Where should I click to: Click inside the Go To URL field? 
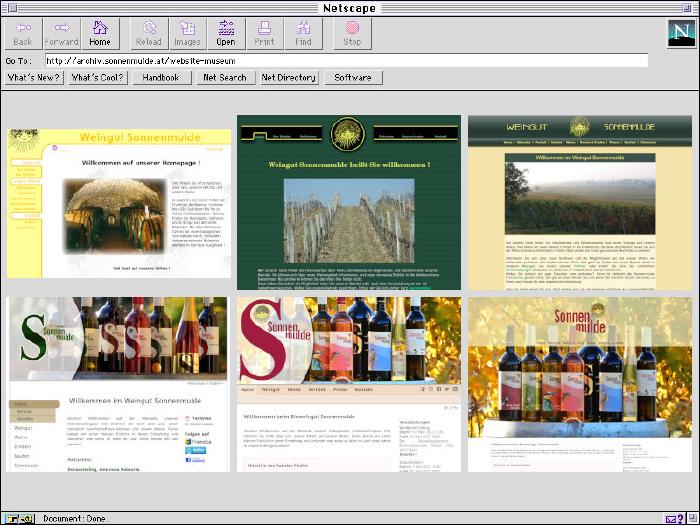[346, 60]
